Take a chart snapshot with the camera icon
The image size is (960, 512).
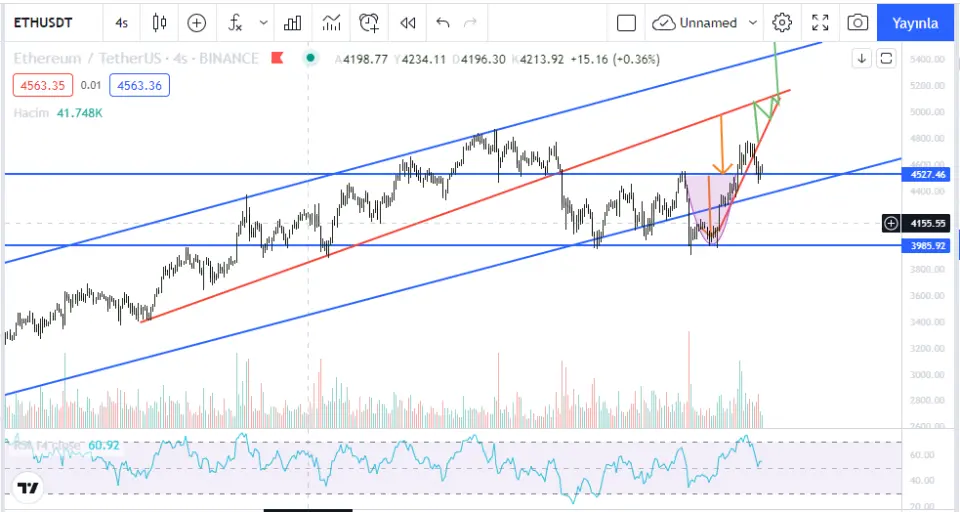coord(857,23)
